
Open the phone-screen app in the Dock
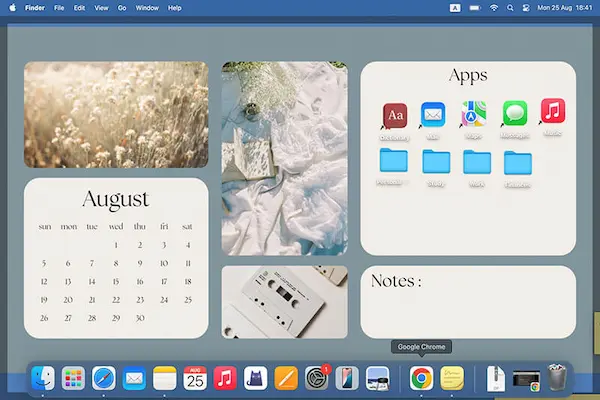[347, 378]
